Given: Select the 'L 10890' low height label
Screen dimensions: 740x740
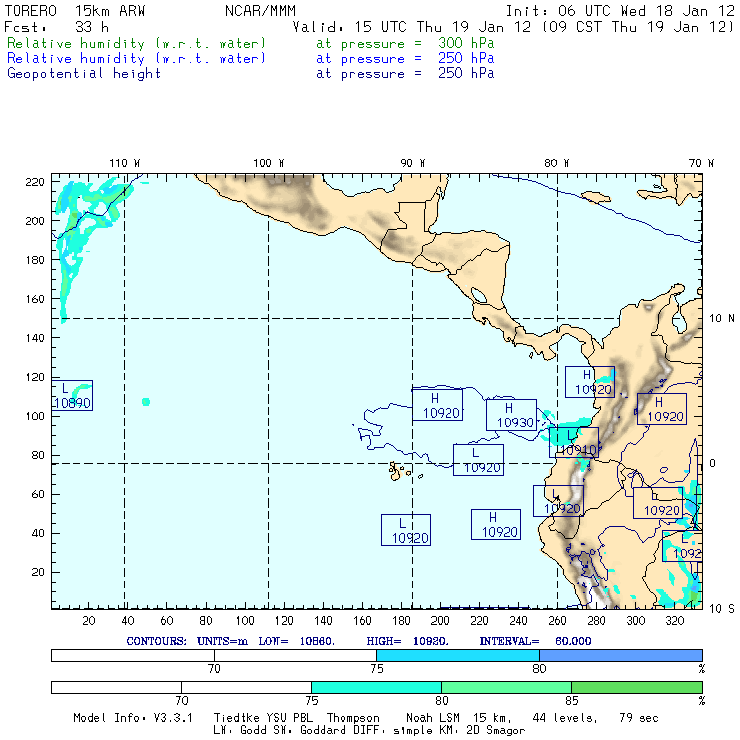Looking at the screenshot, I should [x=72, y=395].
